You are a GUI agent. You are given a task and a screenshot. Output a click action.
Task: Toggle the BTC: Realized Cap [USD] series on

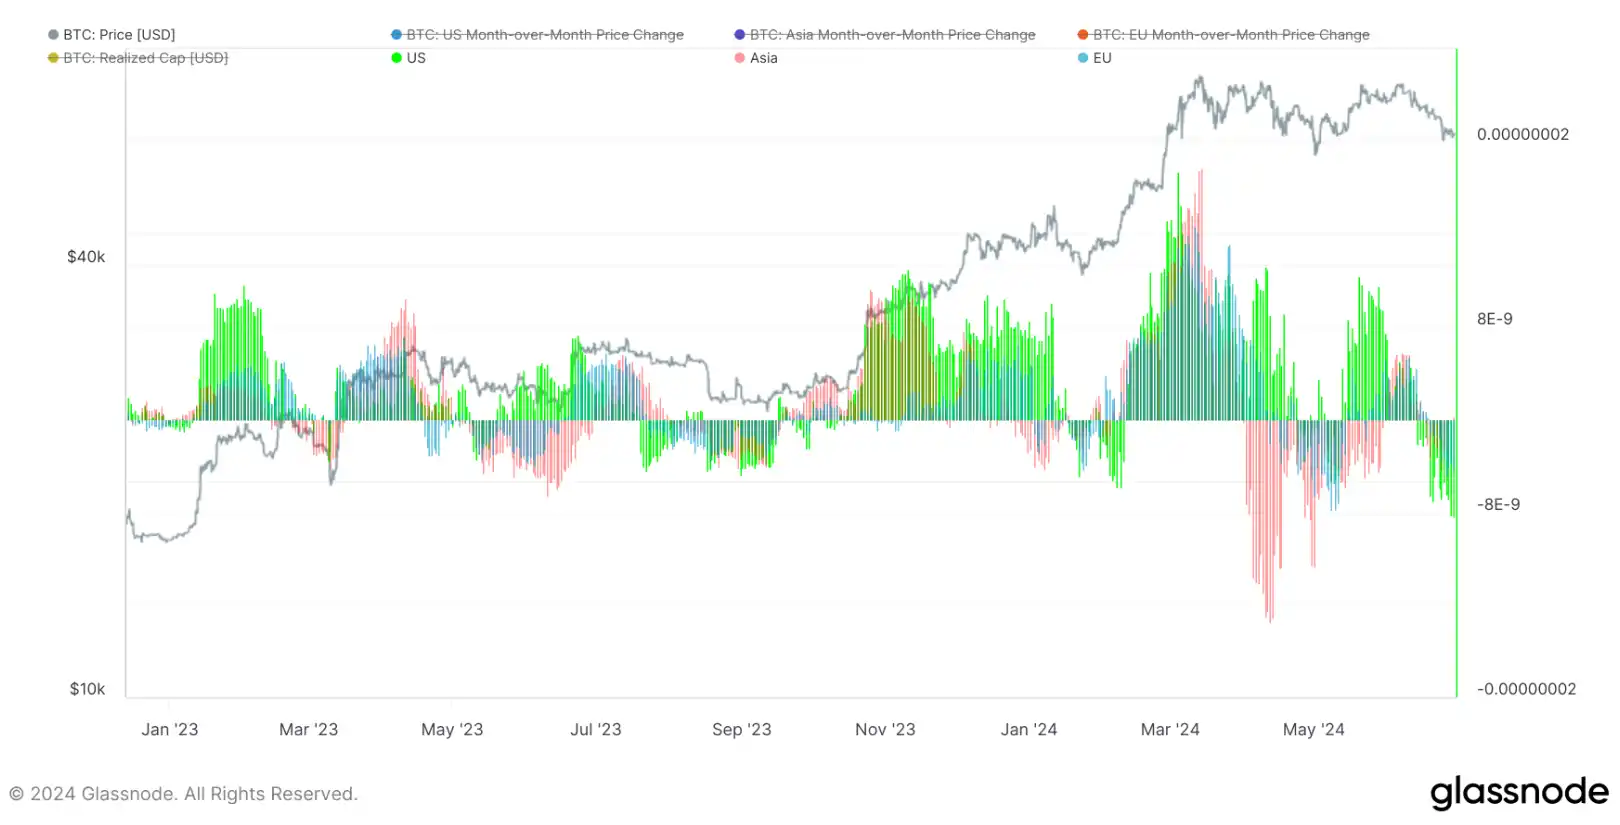(145, 58)
